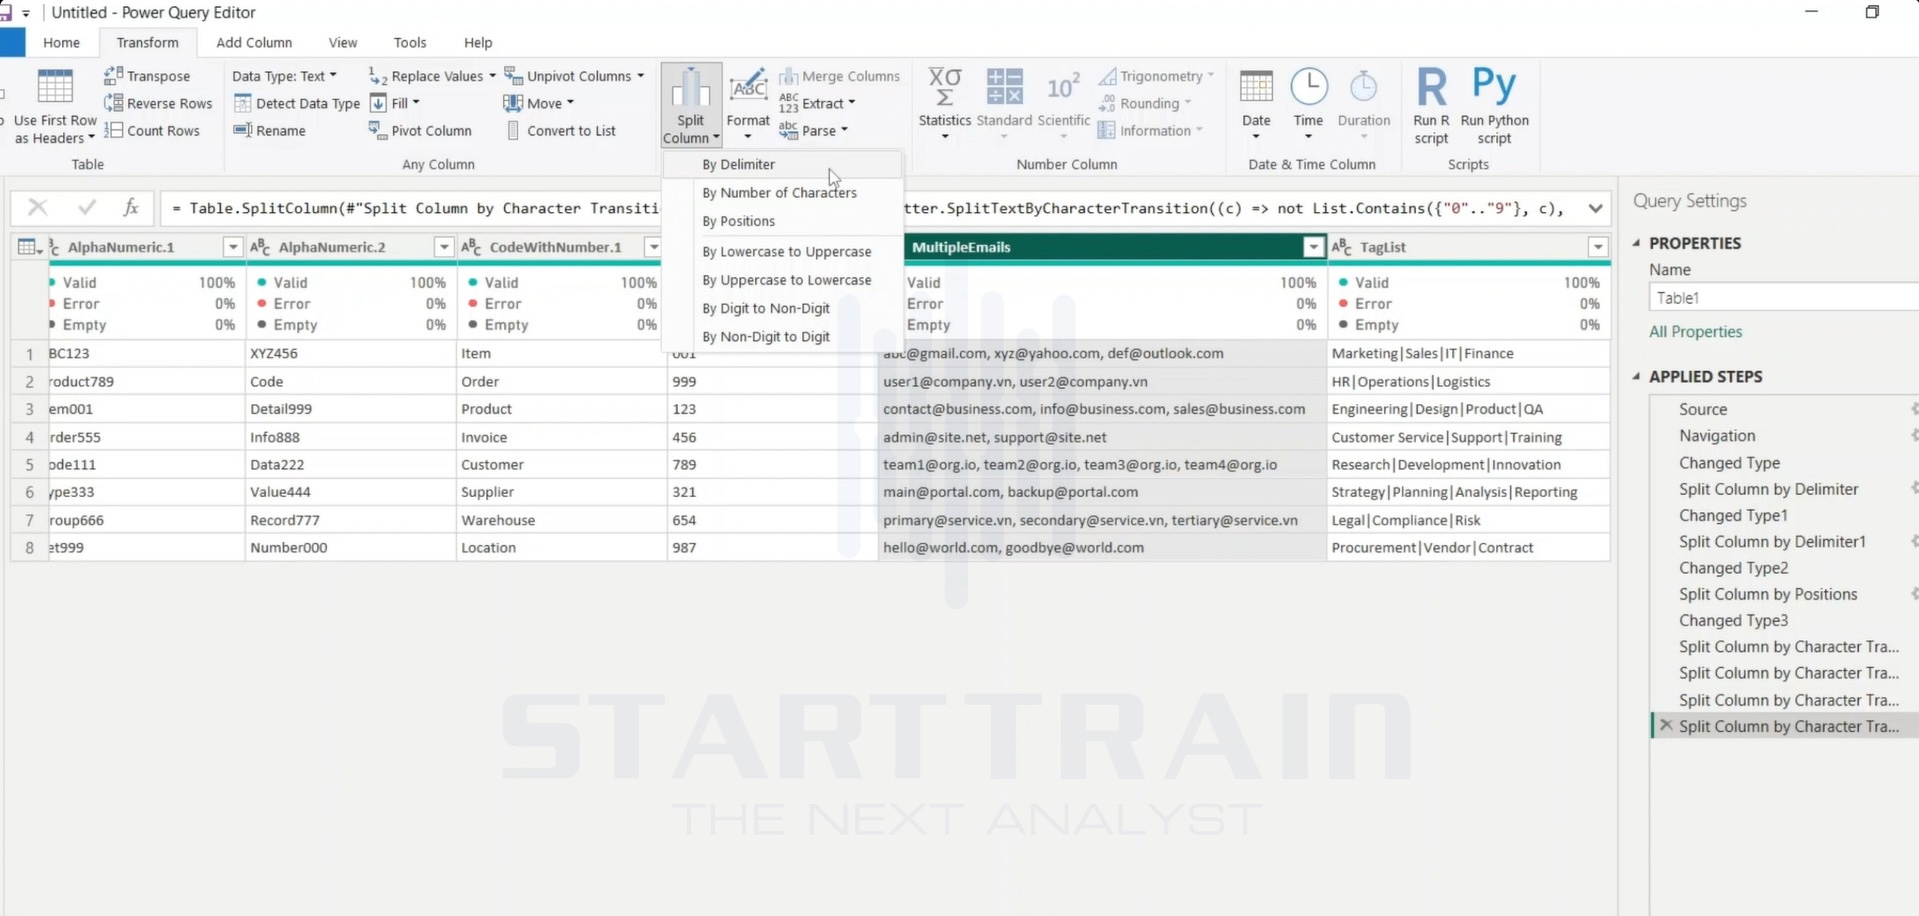Click Detect Data Type
Viewport: 1919px width, 916px height.
click(x=296, y=103)
